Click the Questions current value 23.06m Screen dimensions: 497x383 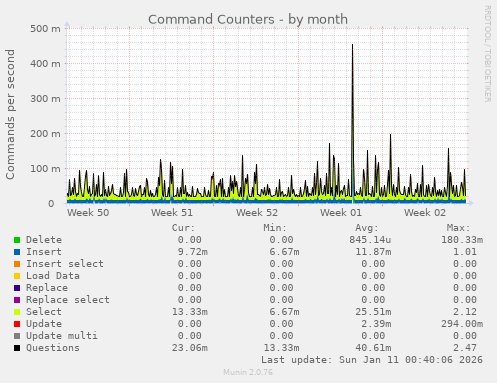click(190, 348)
